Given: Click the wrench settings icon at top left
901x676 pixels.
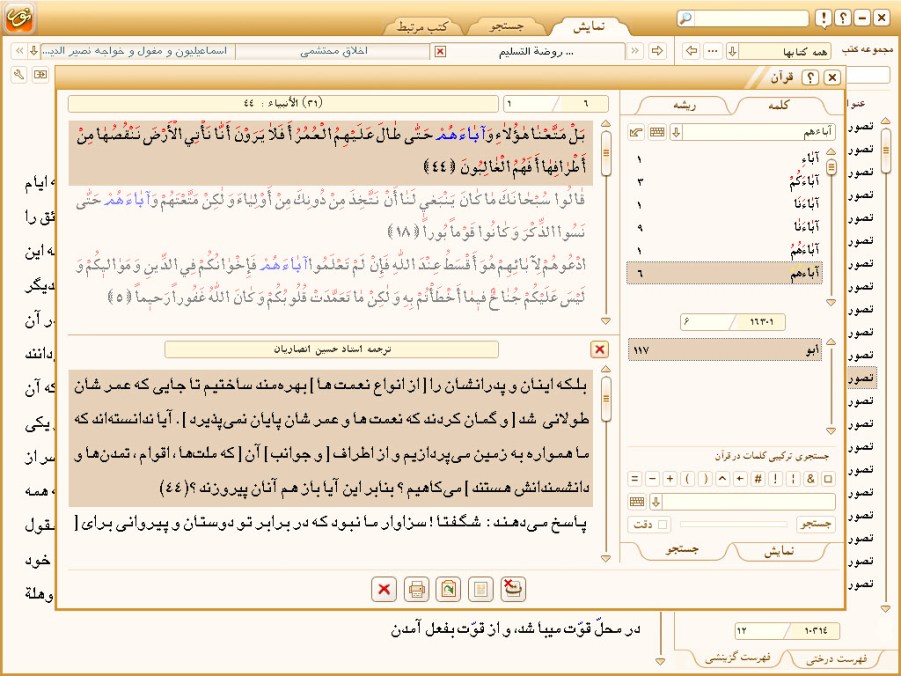Looking at the screenshot, I should [19, 74].
